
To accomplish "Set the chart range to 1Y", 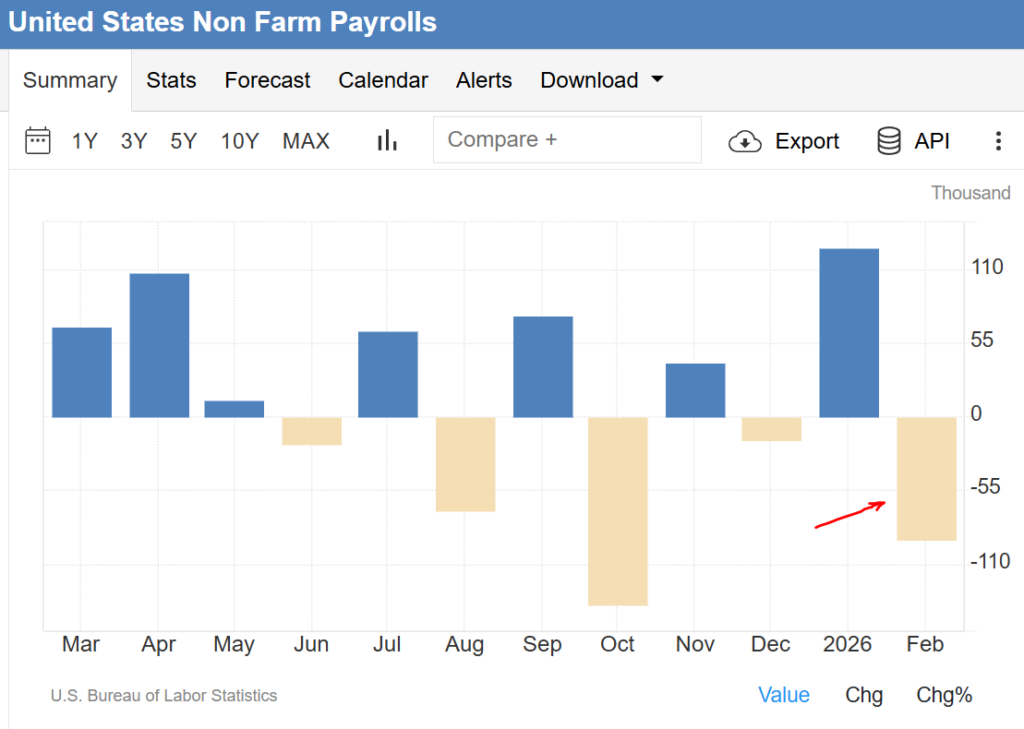I will 85,141.
